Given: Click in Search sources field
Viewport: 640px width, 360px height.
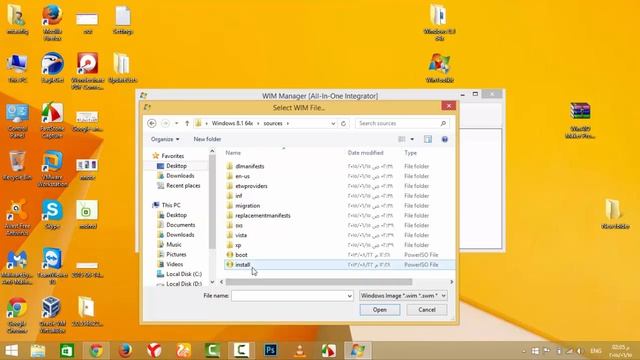Looking at the screenshot, I should pos(402,123).
